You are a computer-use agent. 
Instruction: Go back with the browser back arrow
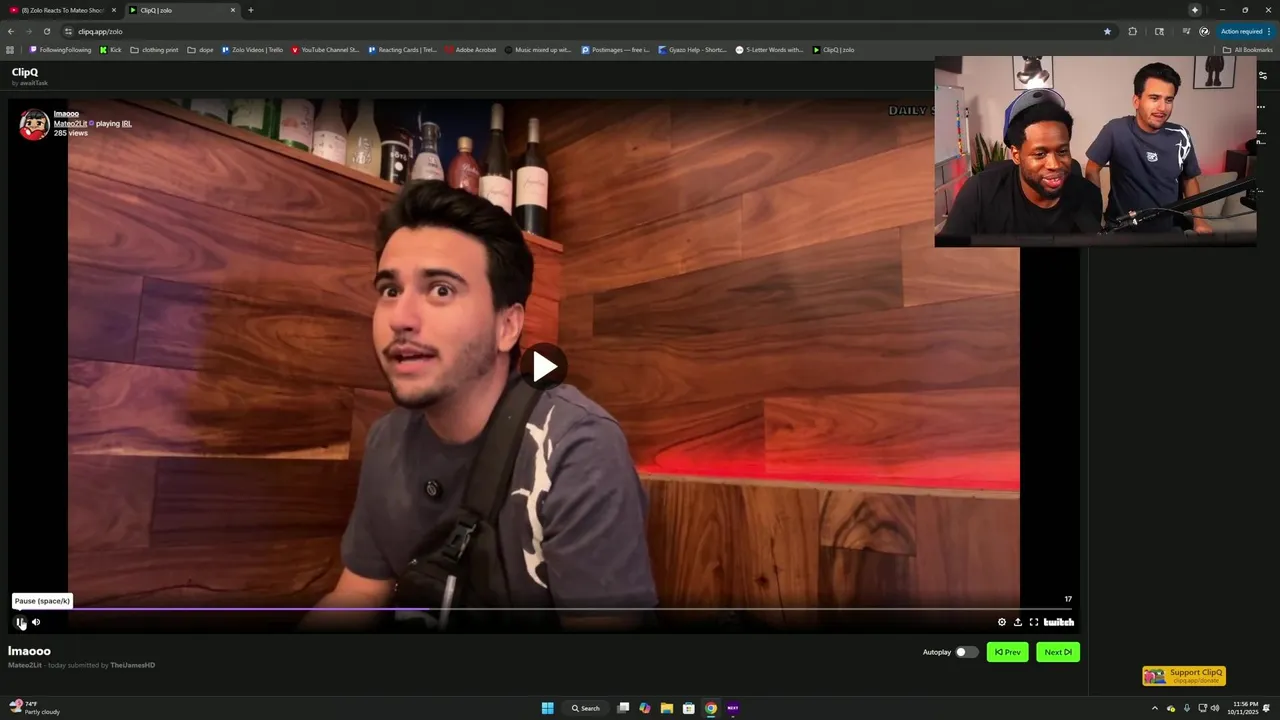(11, 31)
